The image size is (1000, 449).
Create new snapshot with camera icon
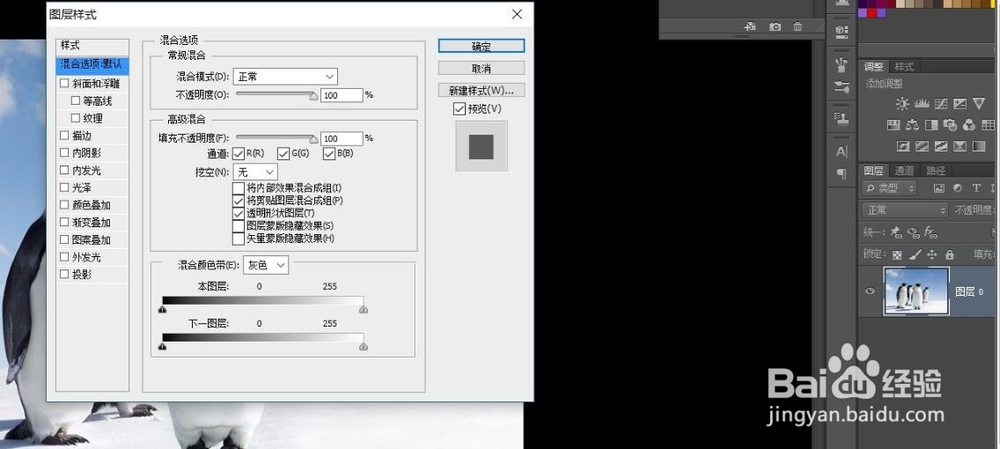point(775,27)
